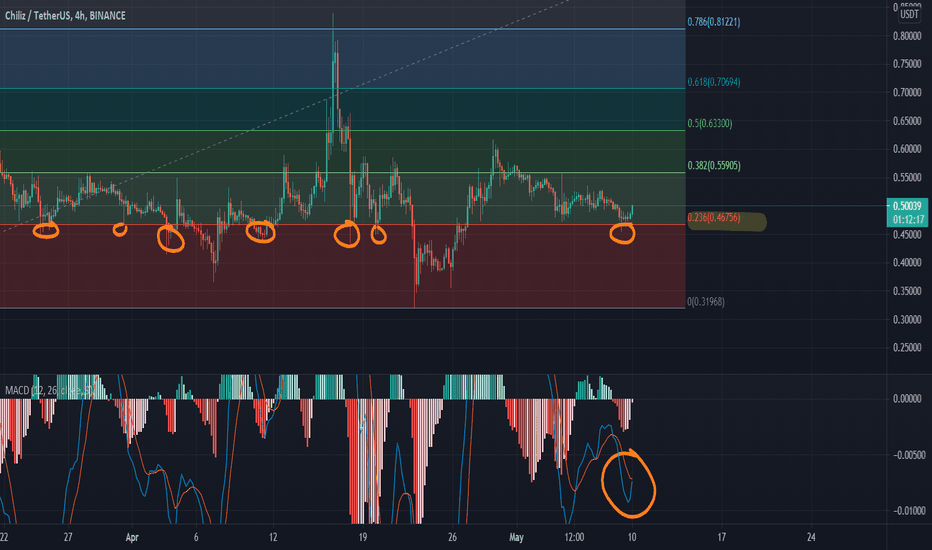Open the USDT currency label

(909, 14)
